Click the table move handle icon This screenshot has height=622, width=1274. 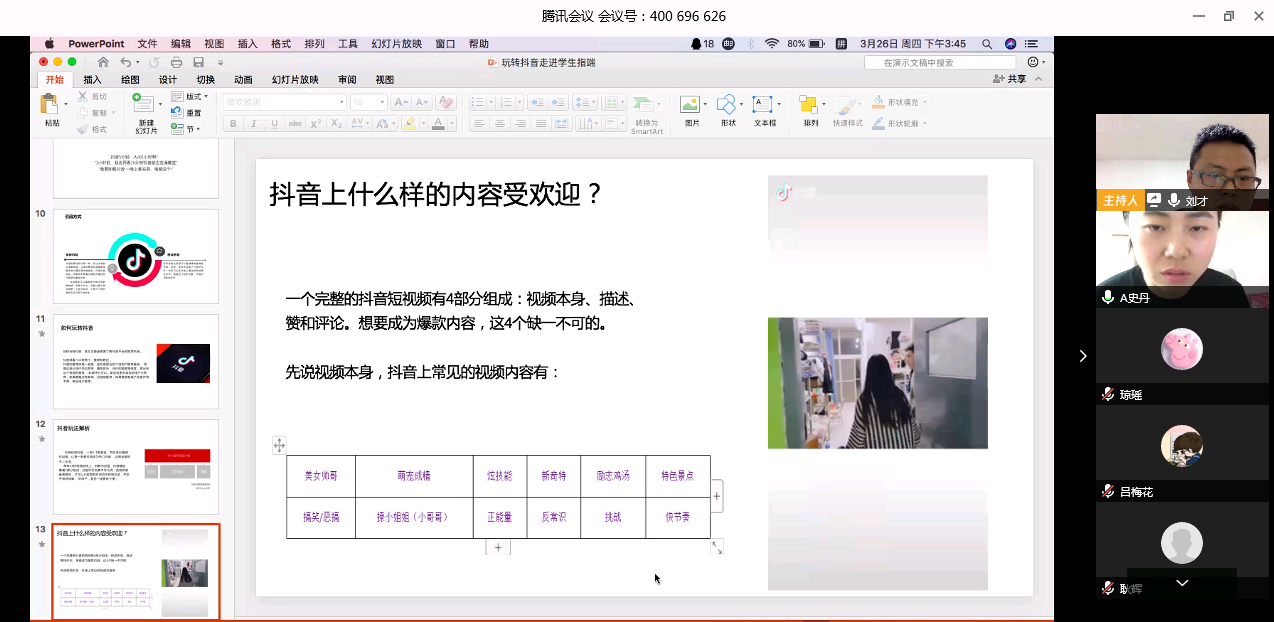(279, 446)
